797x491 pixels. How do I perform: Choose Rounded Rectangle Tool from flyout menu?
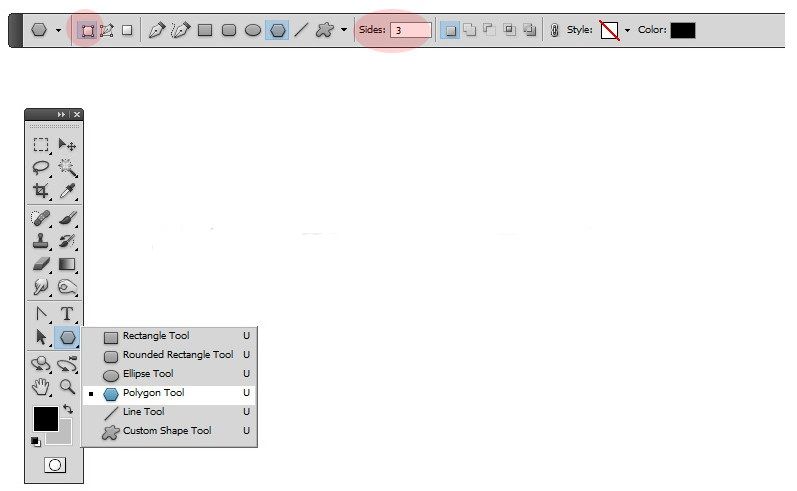tap(177, 355)
